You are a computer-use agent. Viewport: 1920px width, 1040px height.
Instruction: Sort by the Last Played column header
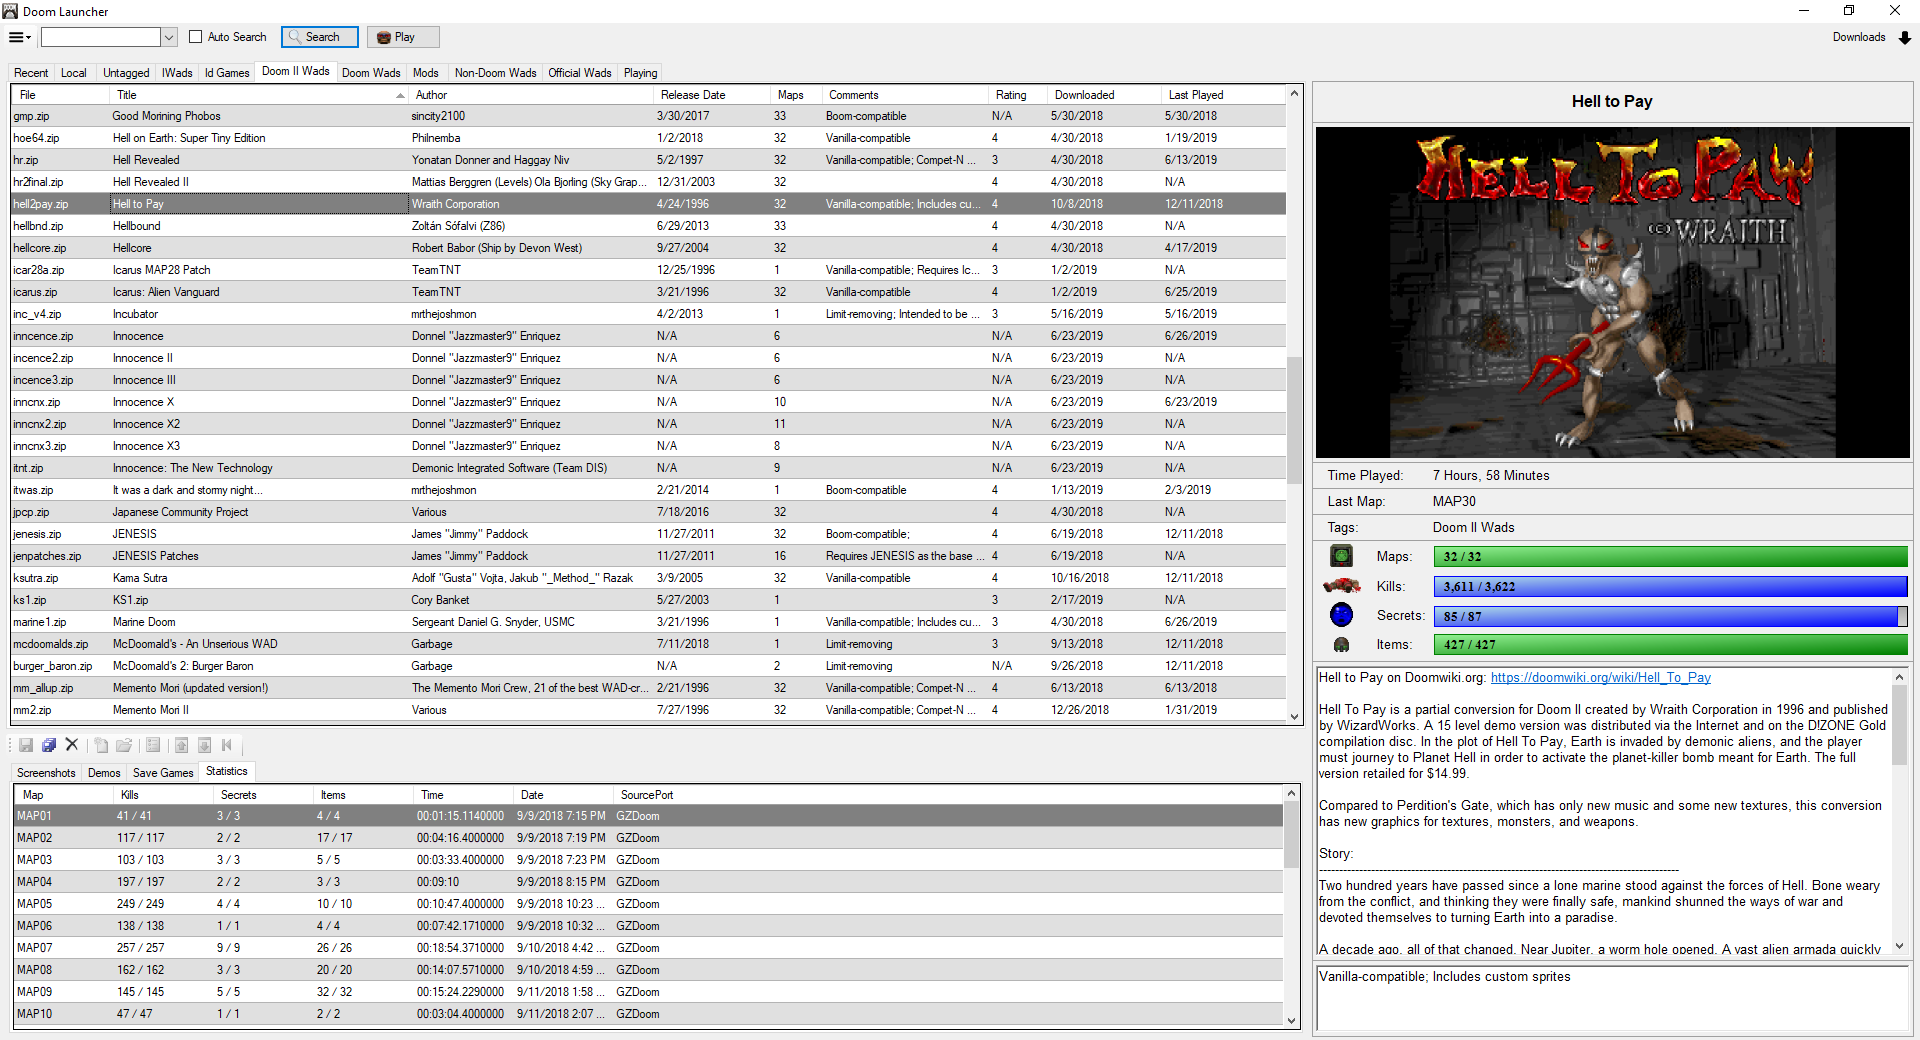click(1222, 95)
